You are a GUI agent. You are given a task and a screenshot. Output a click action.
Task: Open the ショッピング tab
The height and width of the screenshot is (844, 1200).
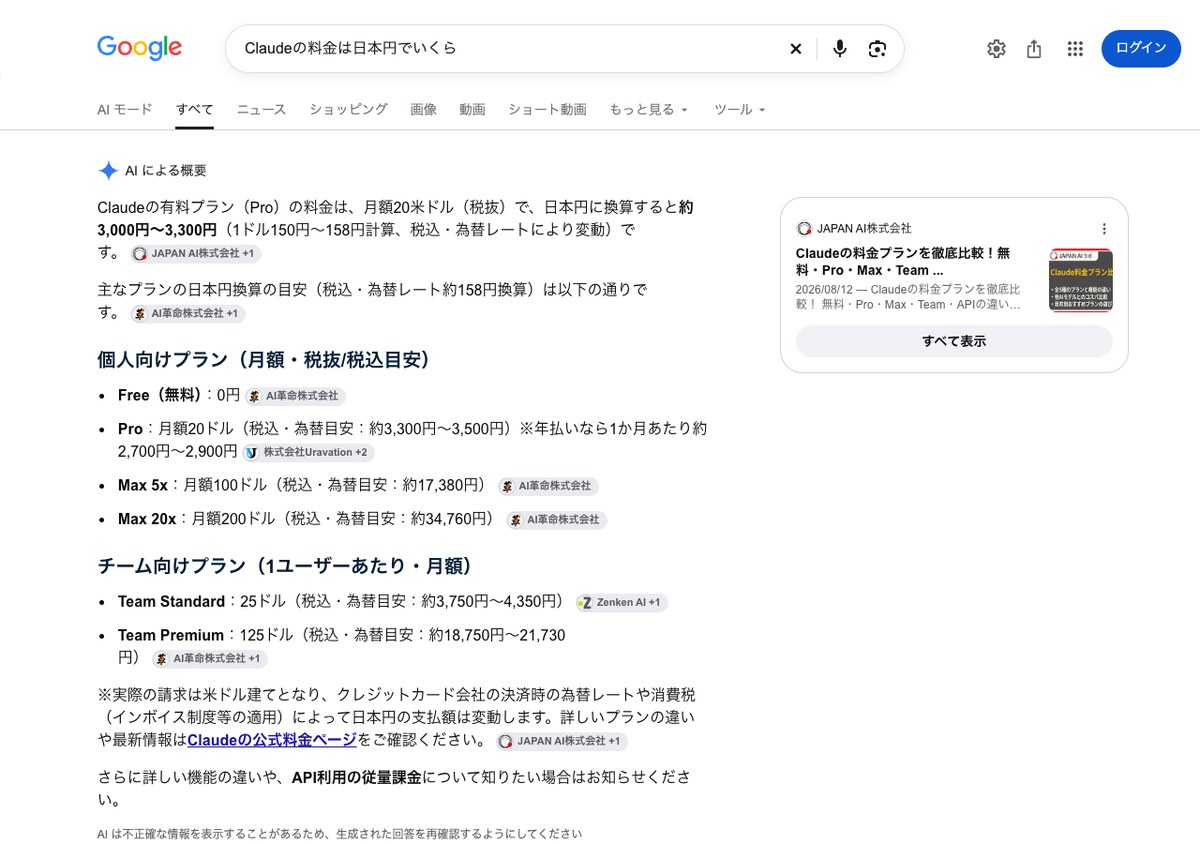(348, 110)
